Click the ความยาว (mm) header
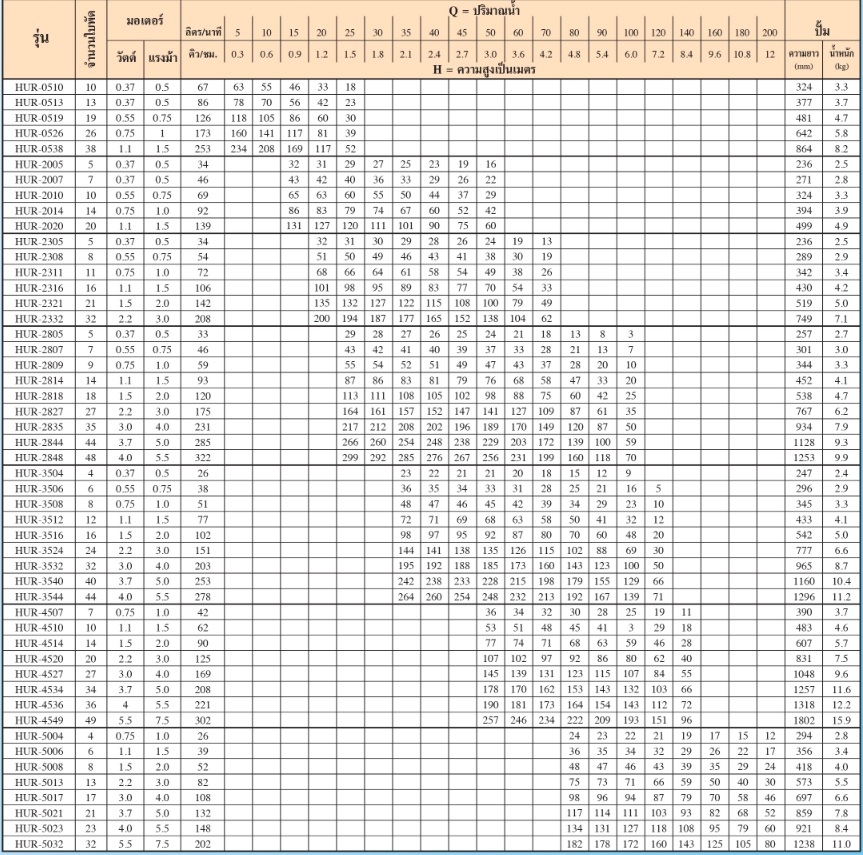Screen dimensions: 863x855 [x=804, y=59]
